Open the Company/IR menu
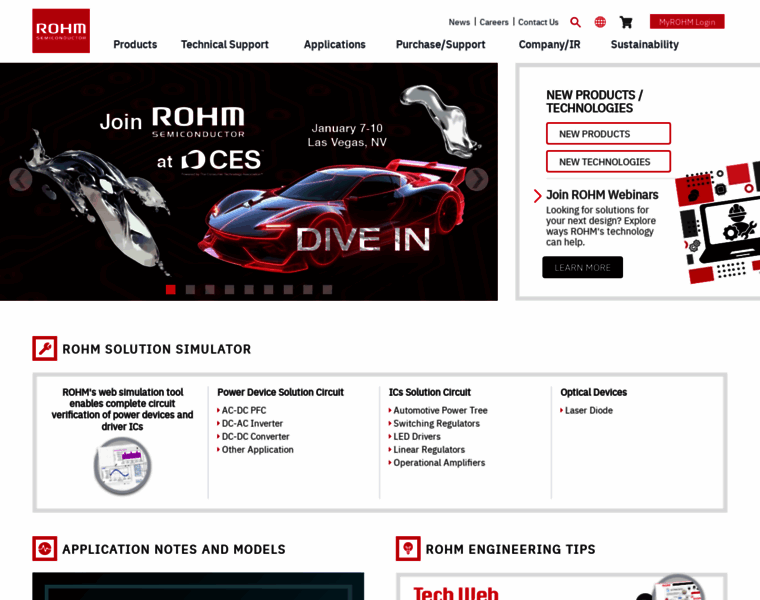760x600 pixels. pos(550,45)
